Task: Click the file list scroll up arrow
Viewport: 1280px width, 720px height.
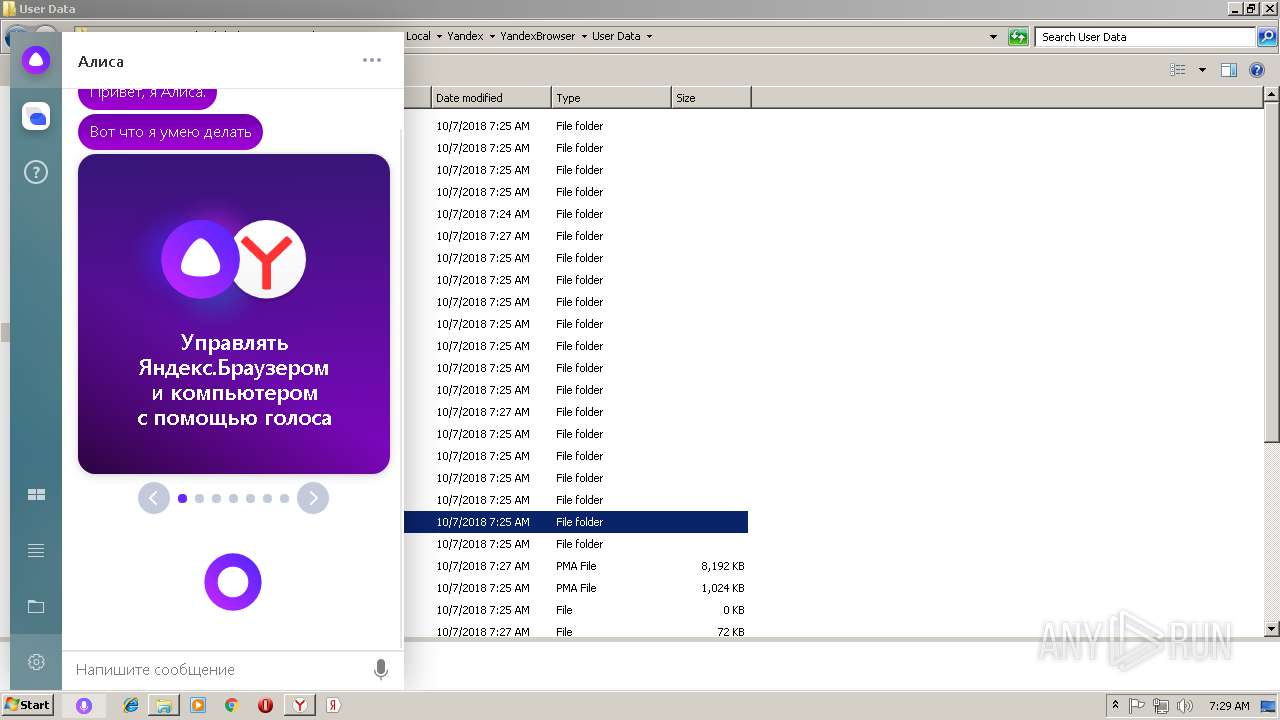Action: (1271, 95)
